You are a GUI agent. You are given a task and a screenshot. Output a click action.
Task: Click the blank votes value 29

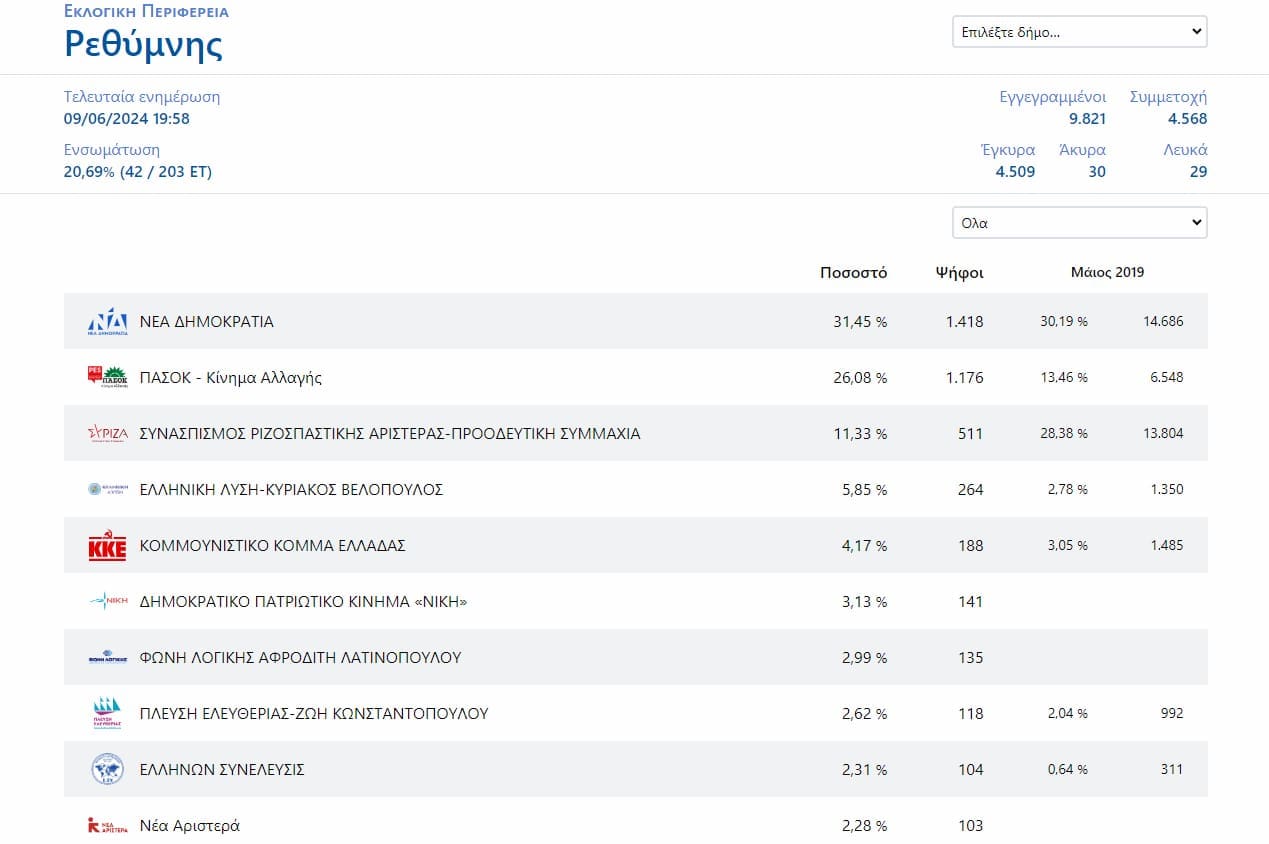(1199, 172)
